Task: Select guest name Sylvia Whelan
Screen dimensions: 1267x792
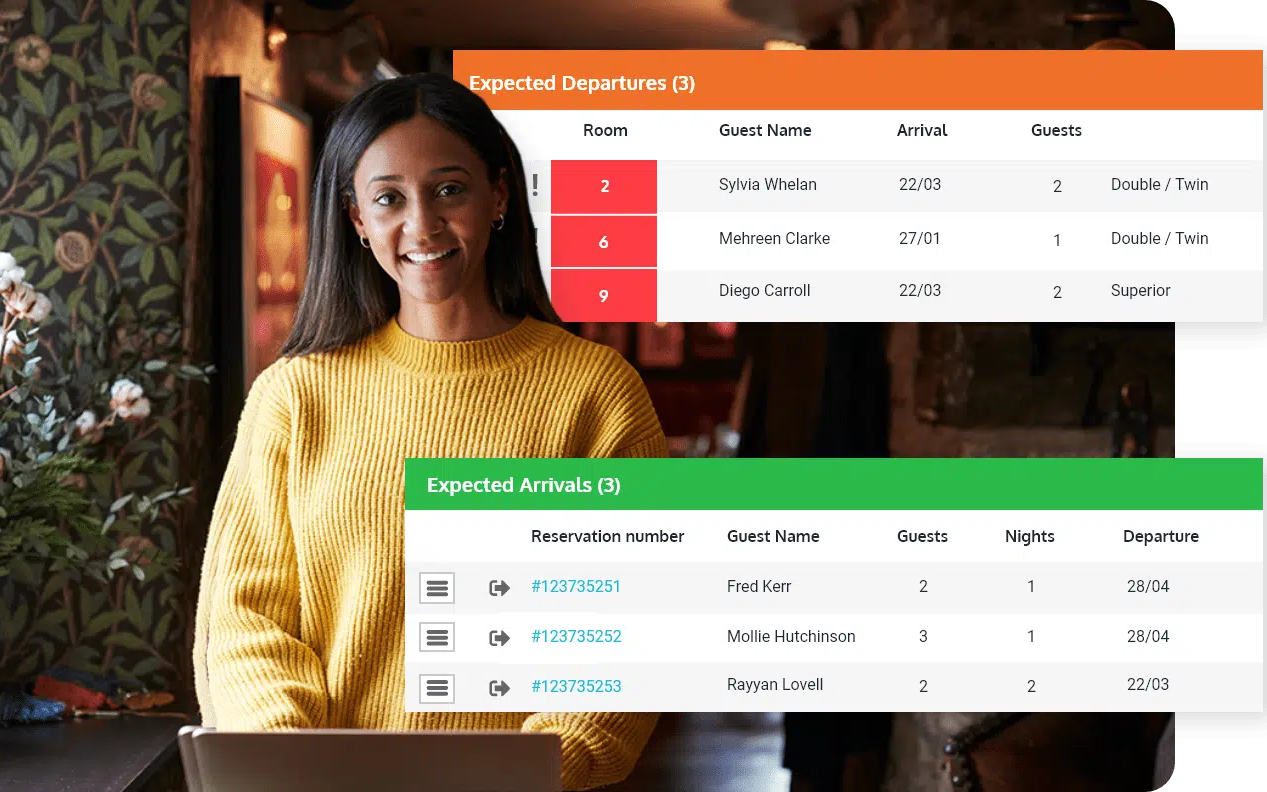Action: click(x=768, y=185)
